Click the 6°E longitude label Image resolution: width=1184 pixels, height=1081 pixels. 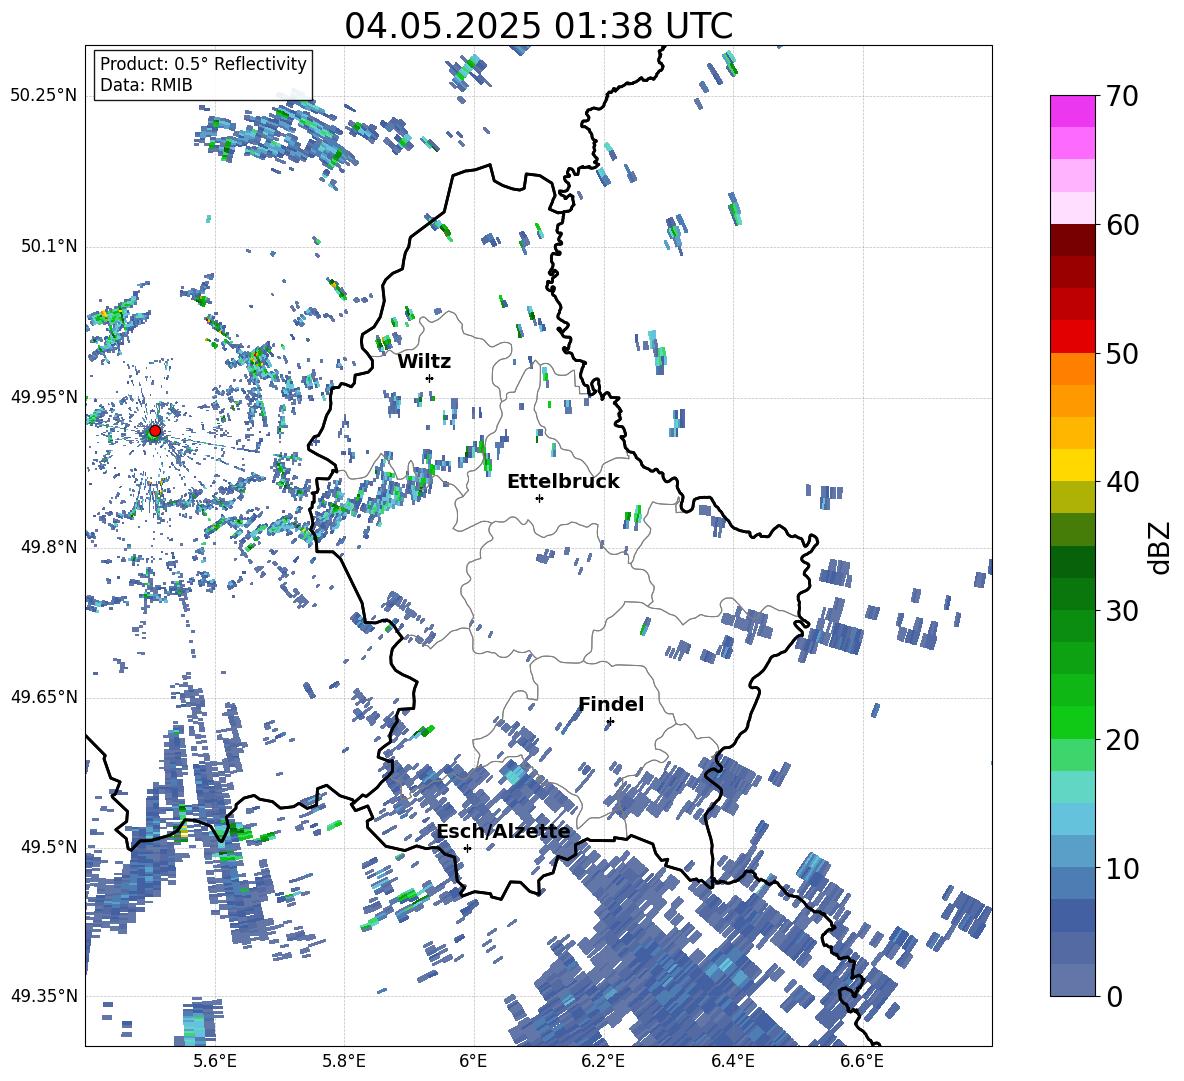473,1061
